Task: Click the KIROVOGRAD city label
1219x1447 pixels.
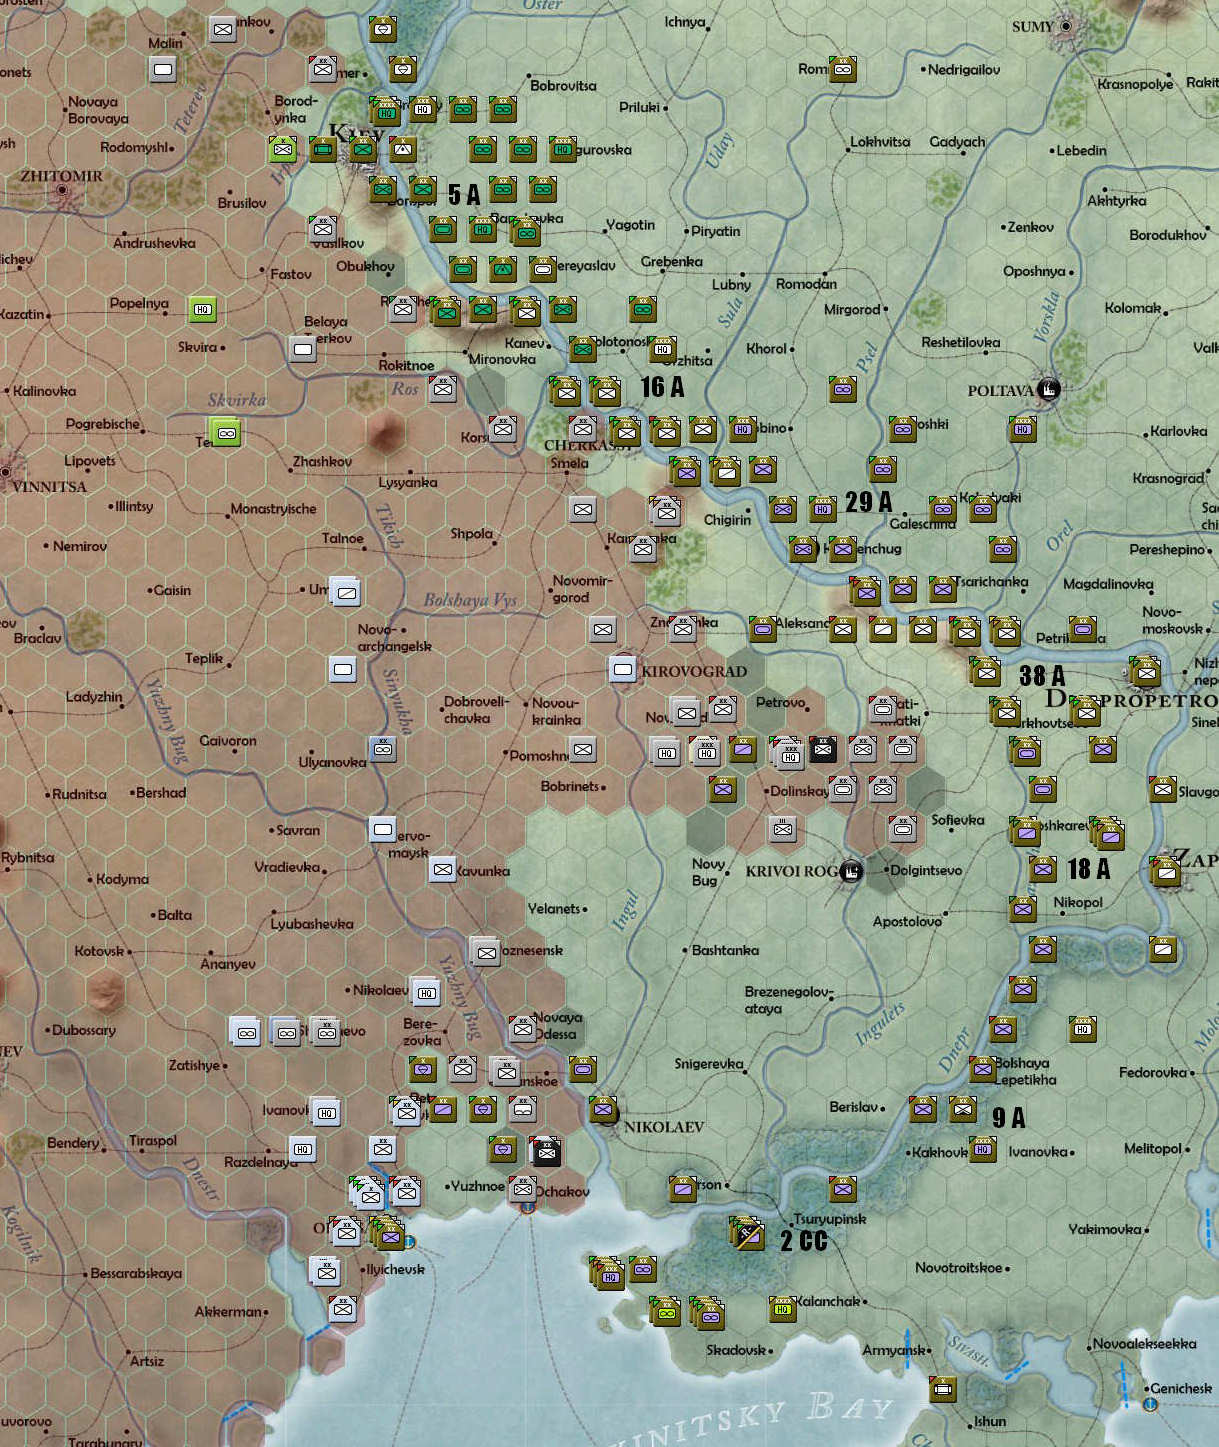Action: coord(694,671)
